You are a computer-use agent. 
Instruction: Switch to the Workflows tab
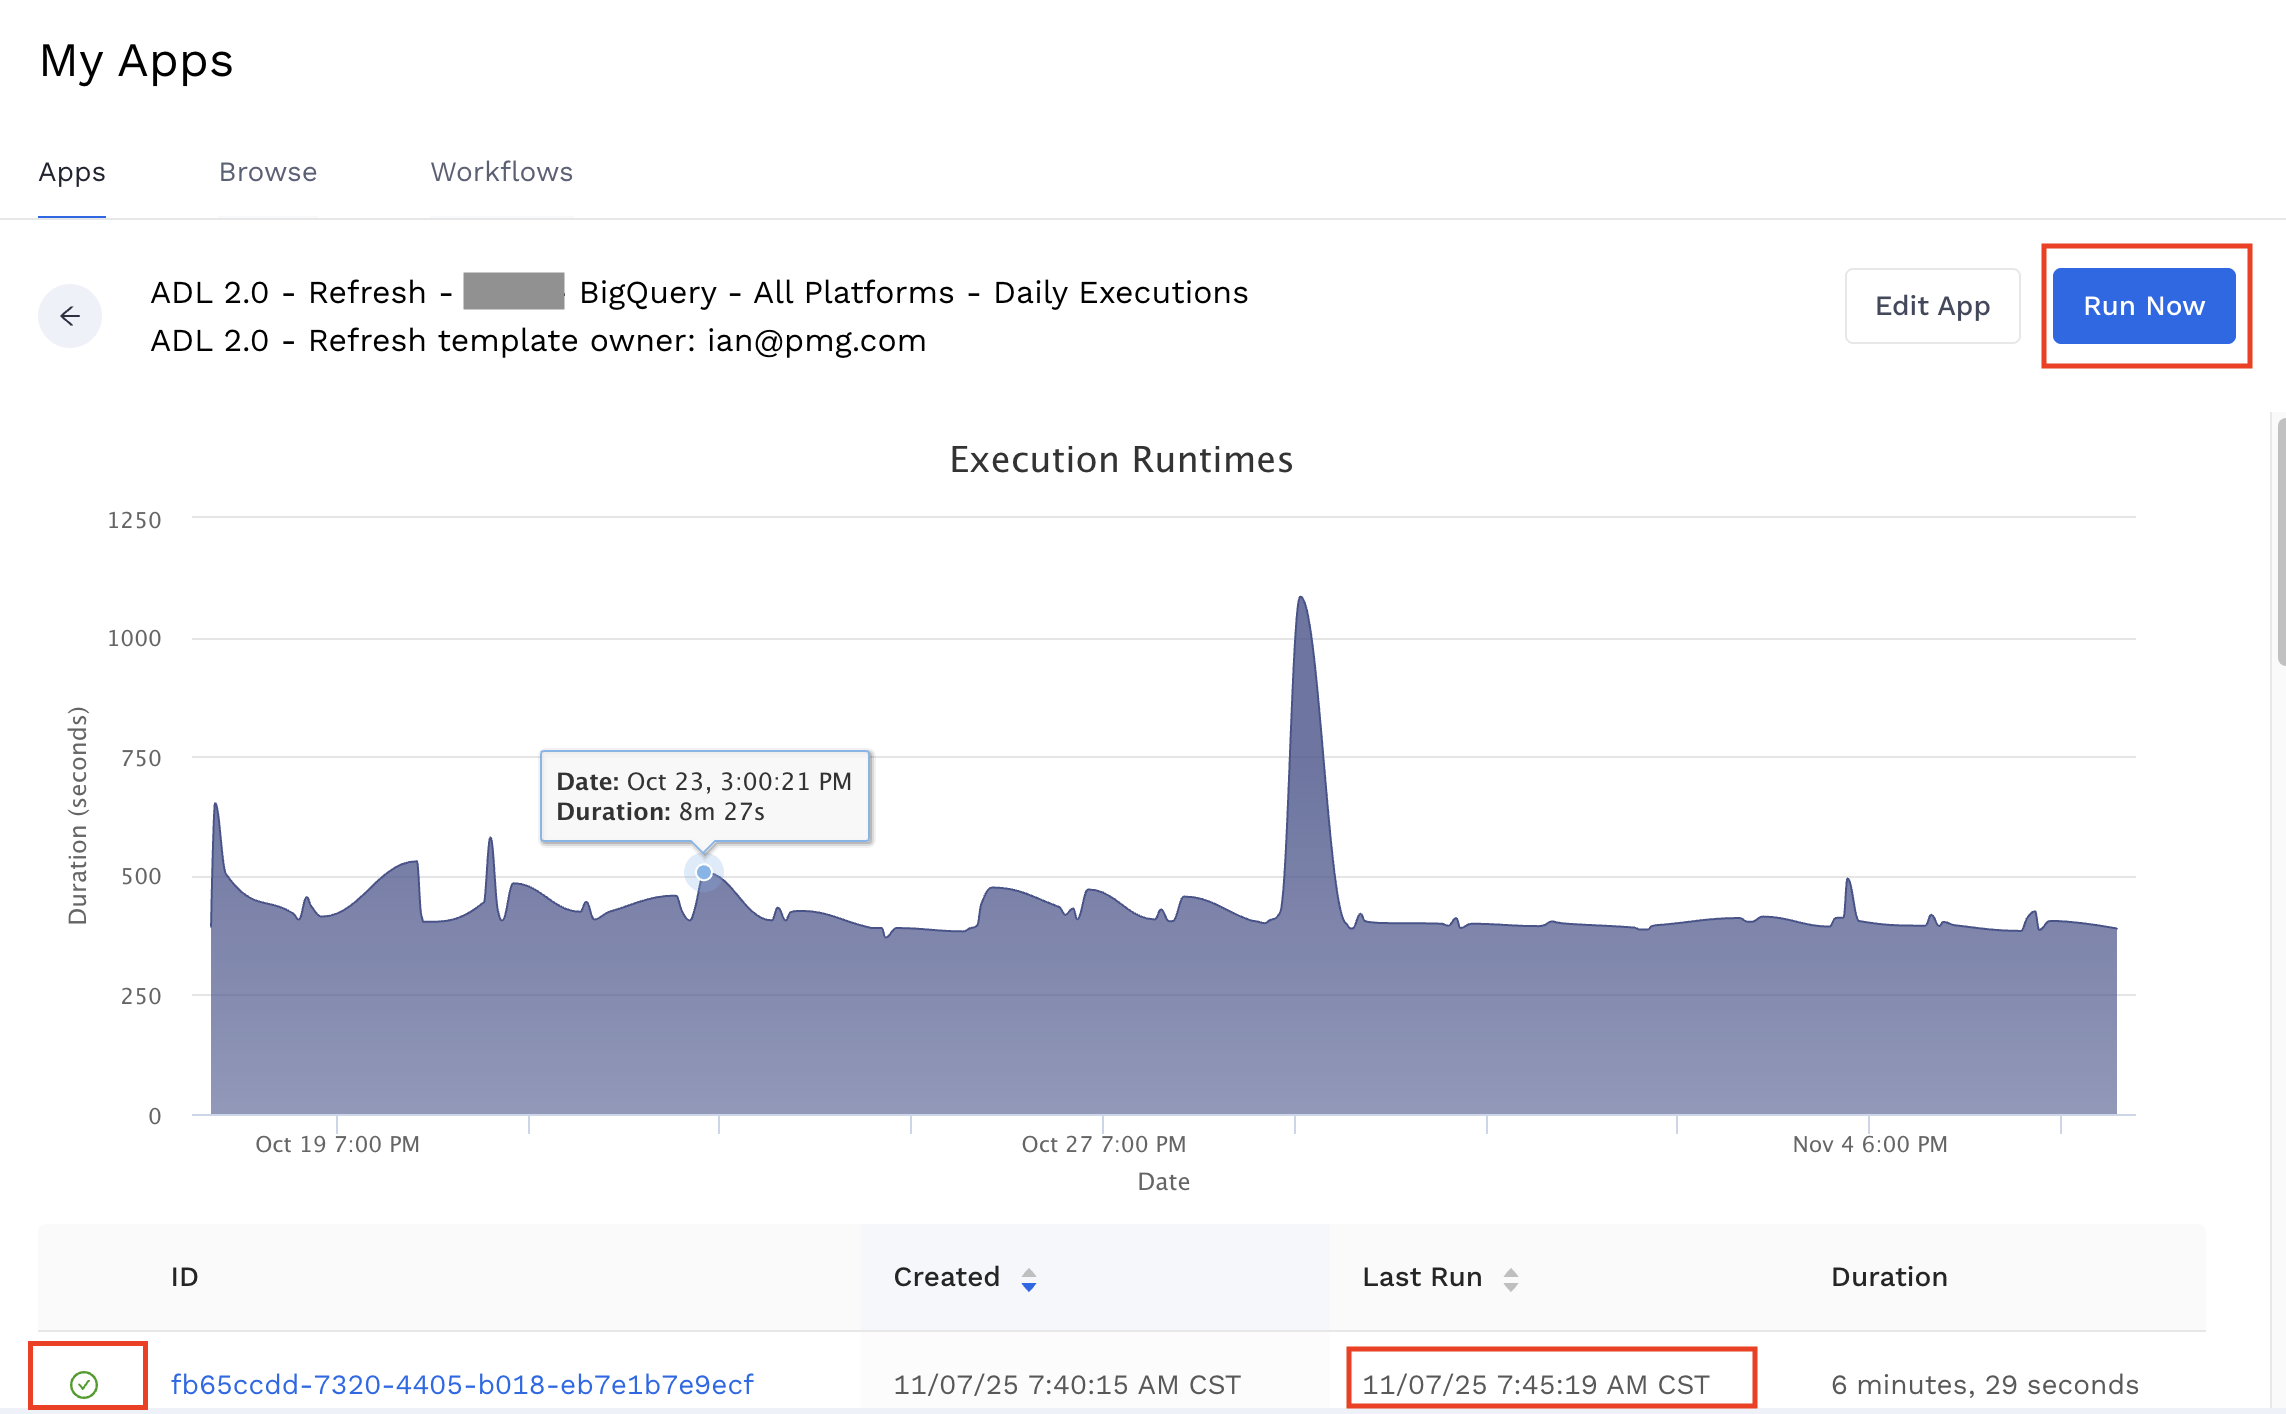coord(500,171)
